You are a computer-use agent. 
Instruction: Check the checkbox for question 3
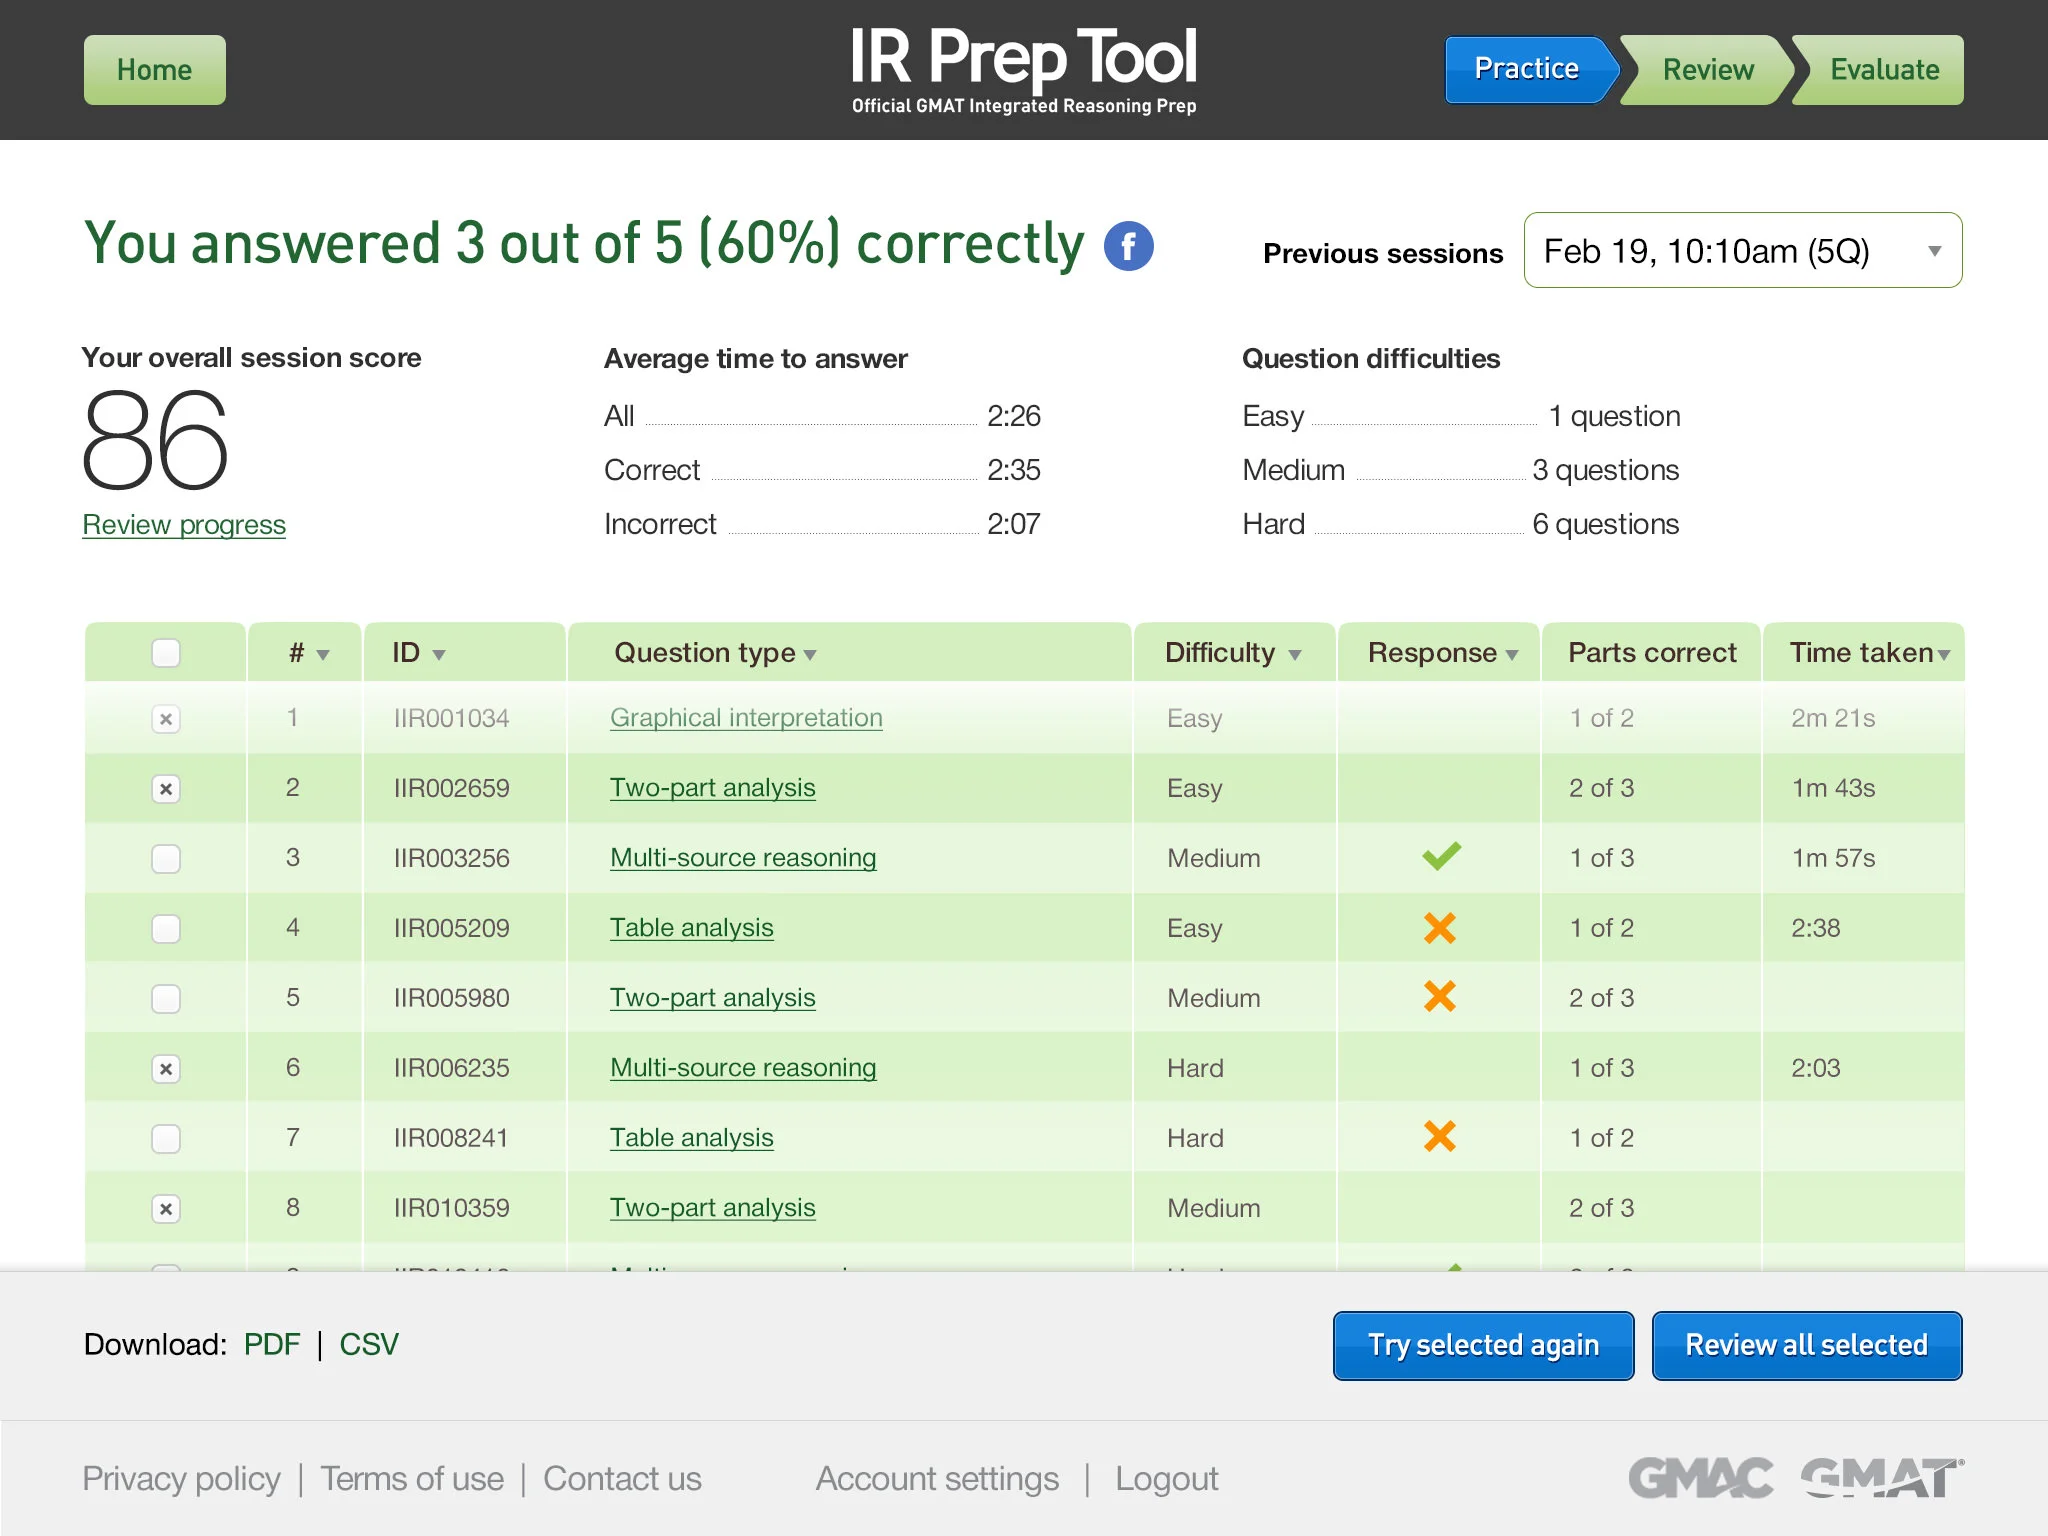coord(166,859)
